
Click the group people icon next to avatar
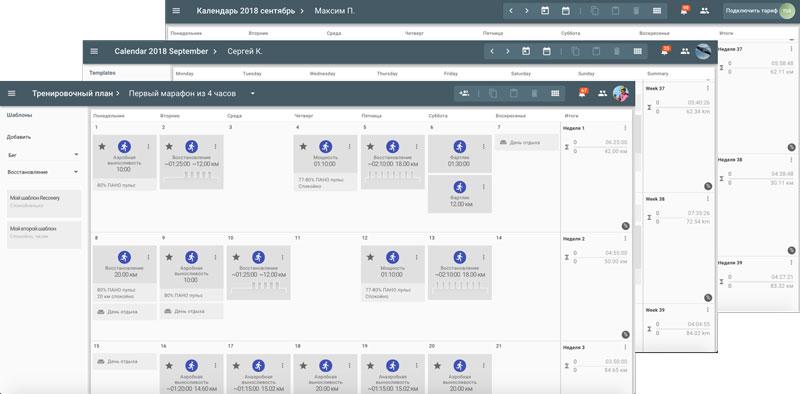coord(603,93)
